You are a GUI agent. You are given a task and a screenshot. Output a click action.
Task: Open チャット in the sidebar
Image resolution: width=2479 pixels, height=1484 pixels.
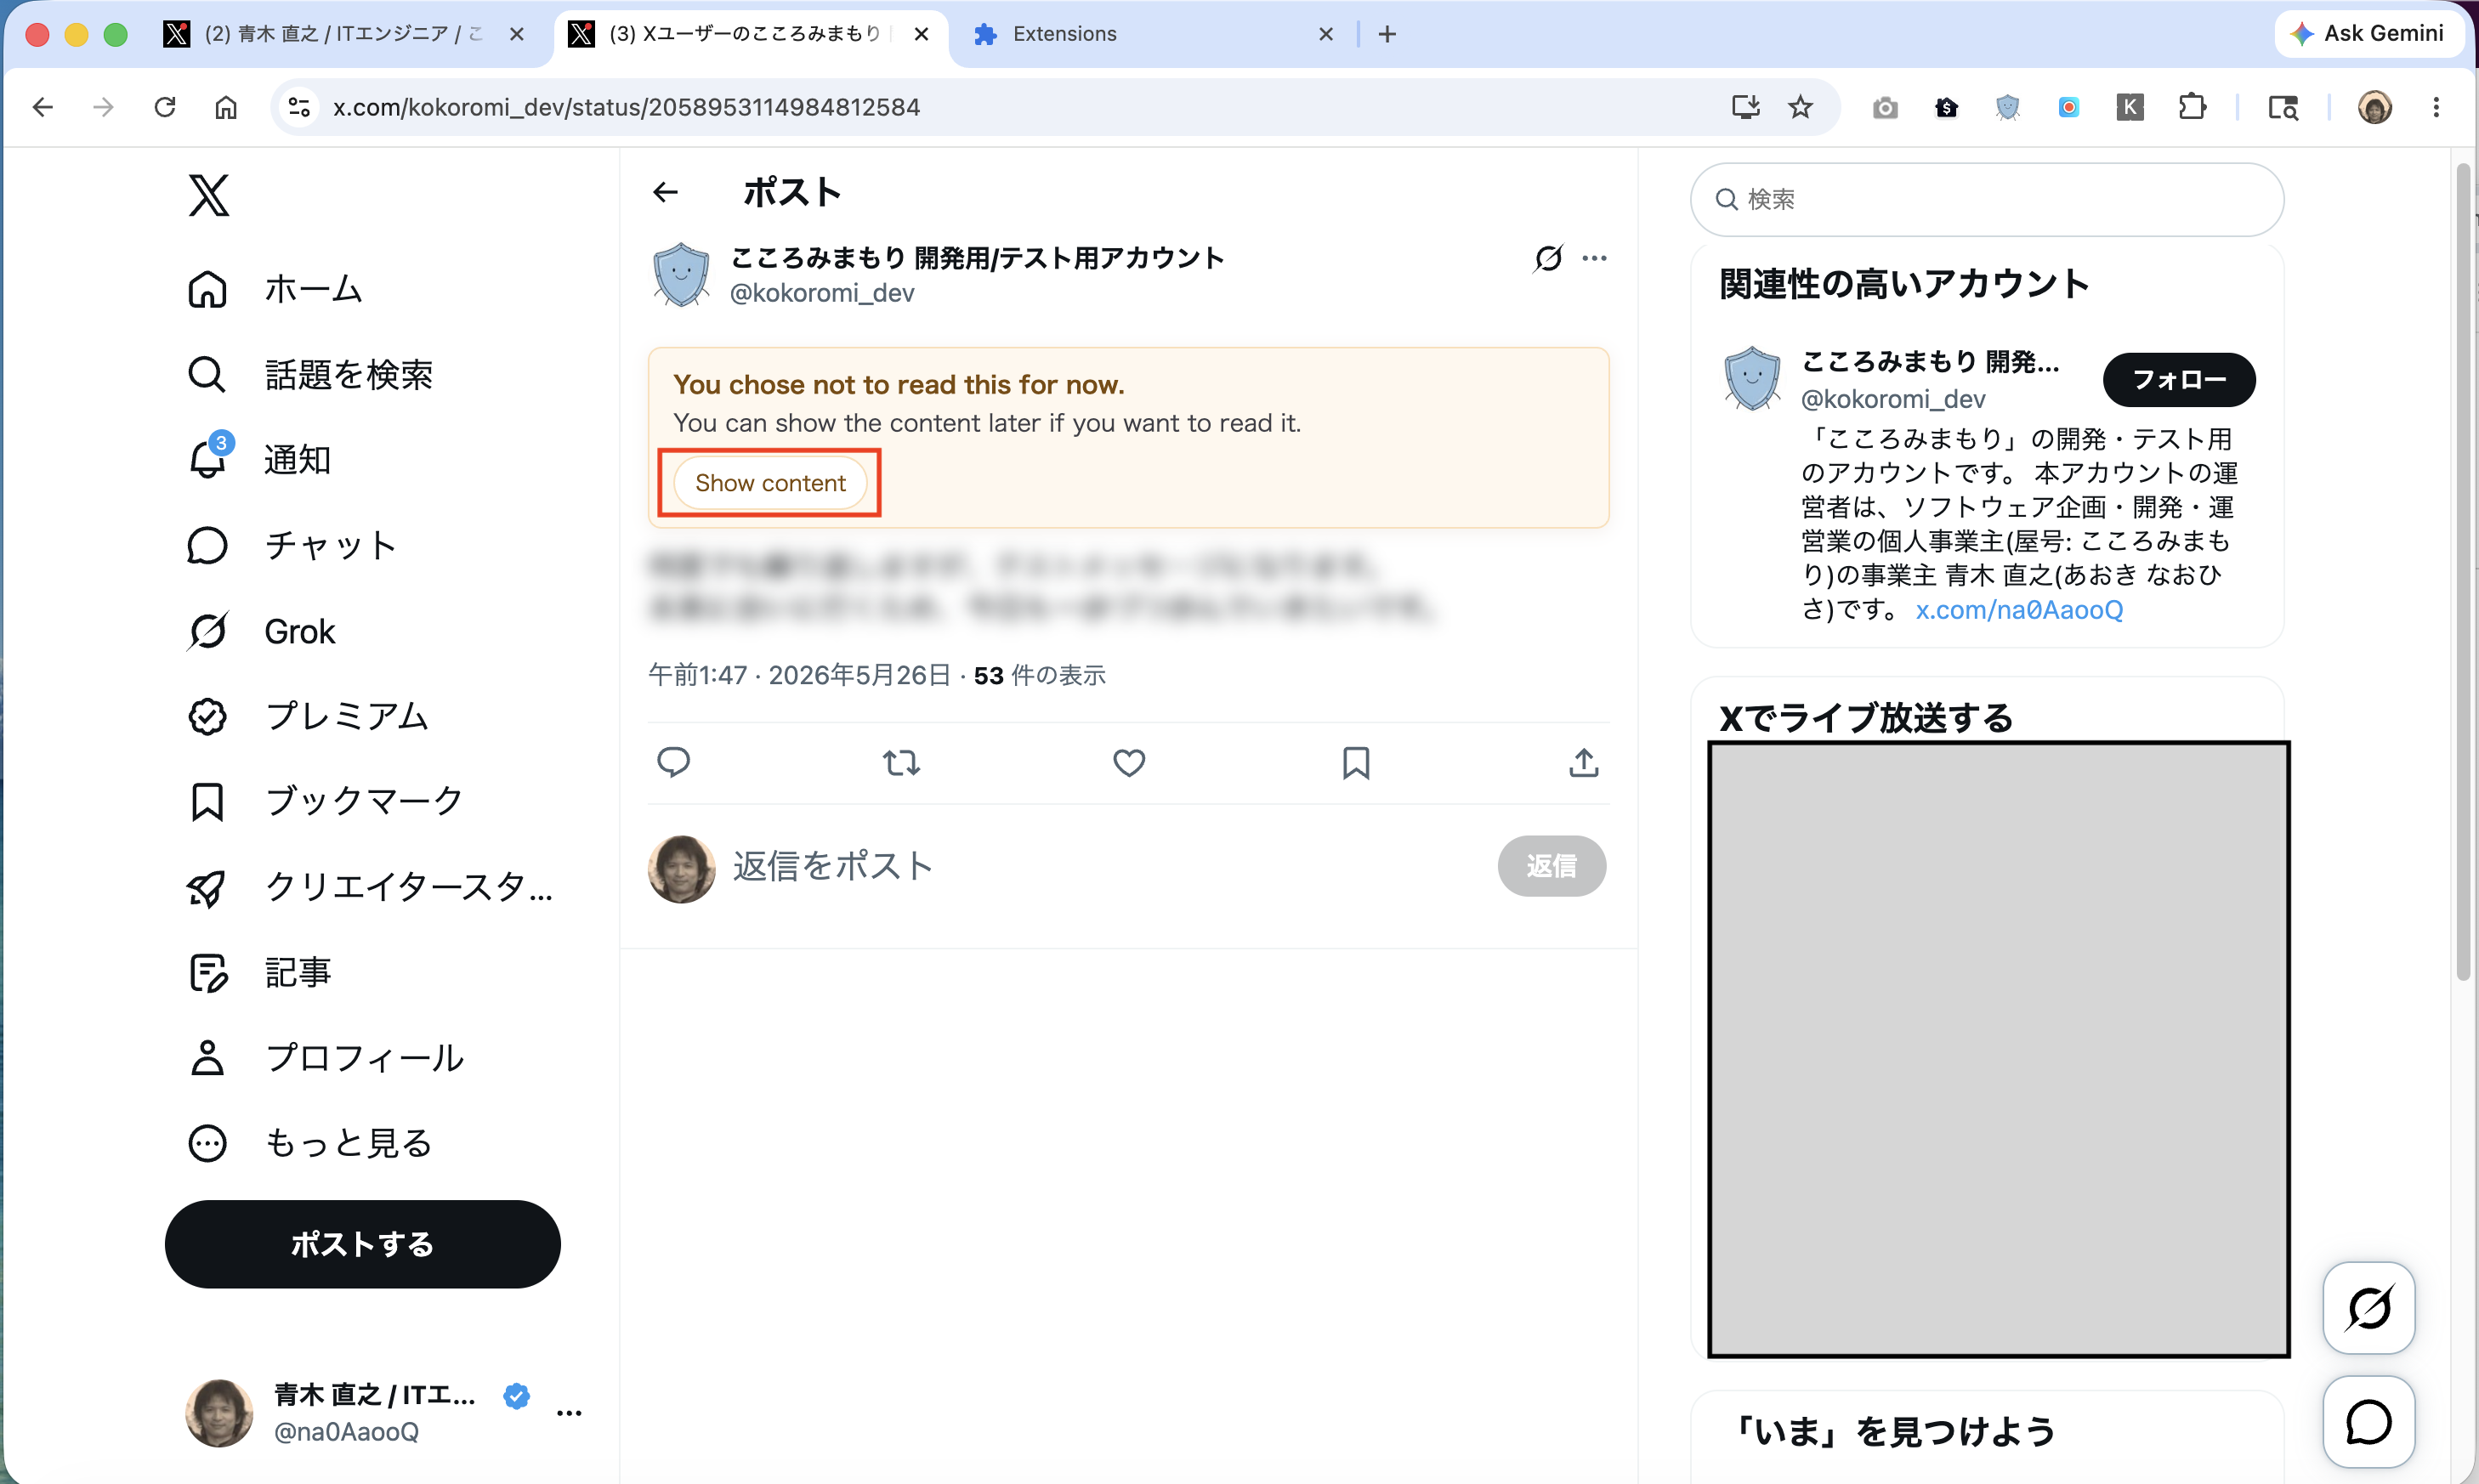(292, 545)
